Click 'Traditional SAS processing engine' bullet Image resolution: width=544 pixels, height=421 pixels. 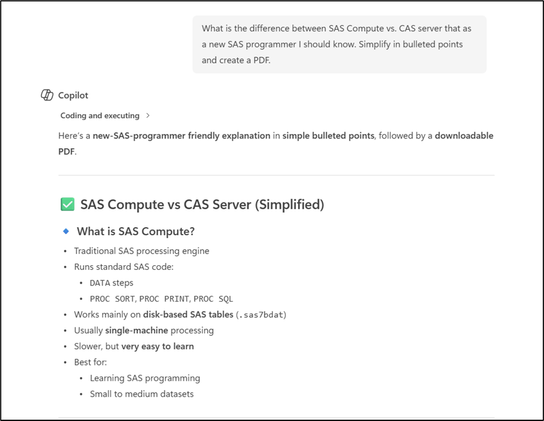tap(142, 251)
